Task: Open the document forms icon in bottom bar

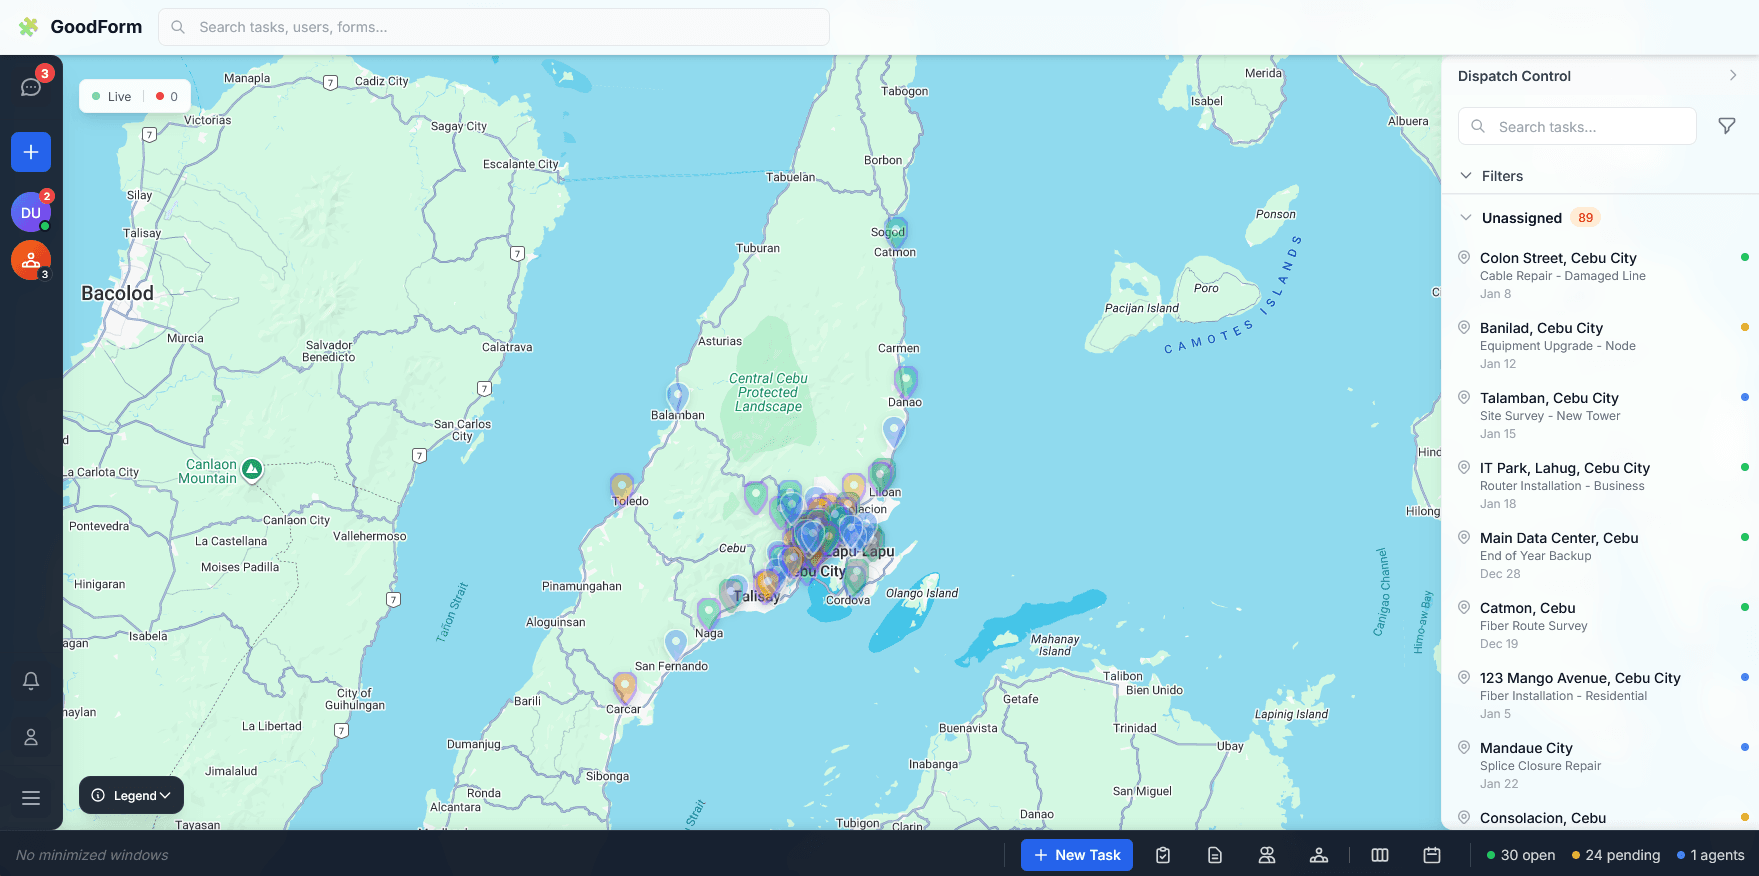Action: coord(1215,855)
